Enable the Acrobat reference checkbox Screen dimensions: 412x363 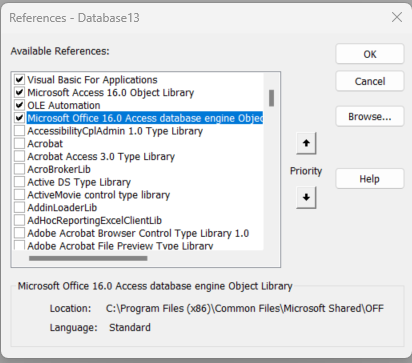(x=19, y=144)
